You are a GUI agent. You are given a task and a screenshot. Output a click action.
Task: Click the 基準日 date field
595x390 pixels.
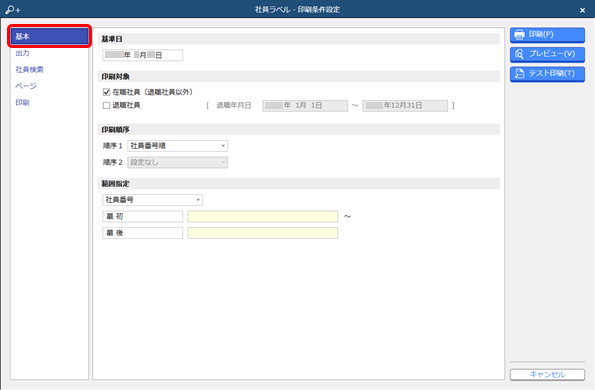click(142, 55)
